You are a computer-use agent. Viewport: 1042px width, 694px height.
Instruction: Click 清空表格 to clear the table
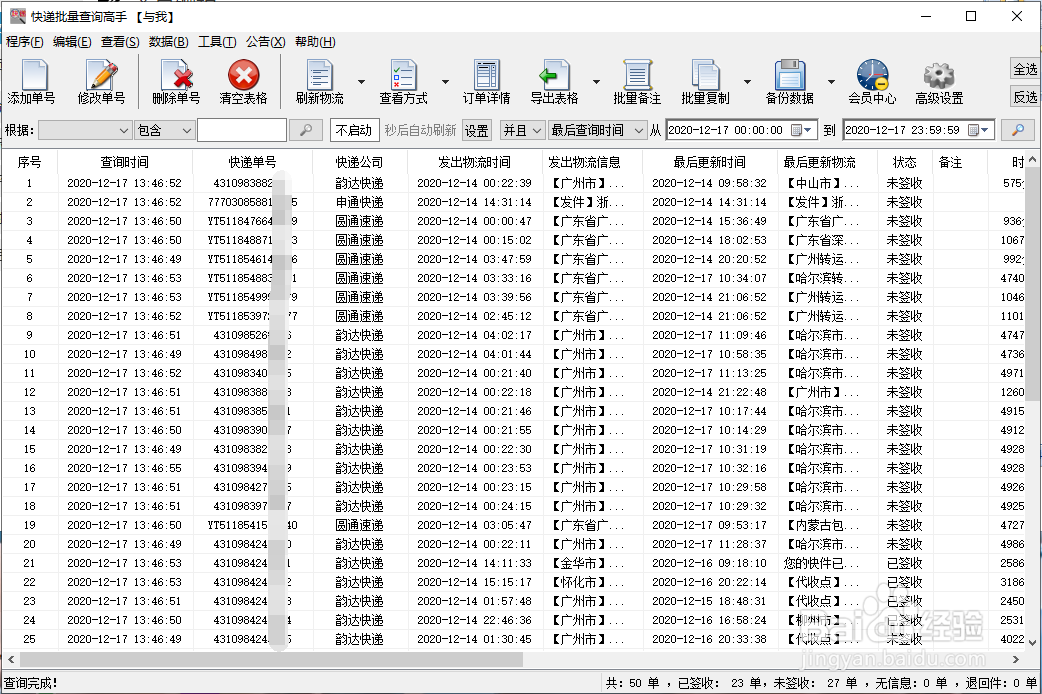point(244,80)
